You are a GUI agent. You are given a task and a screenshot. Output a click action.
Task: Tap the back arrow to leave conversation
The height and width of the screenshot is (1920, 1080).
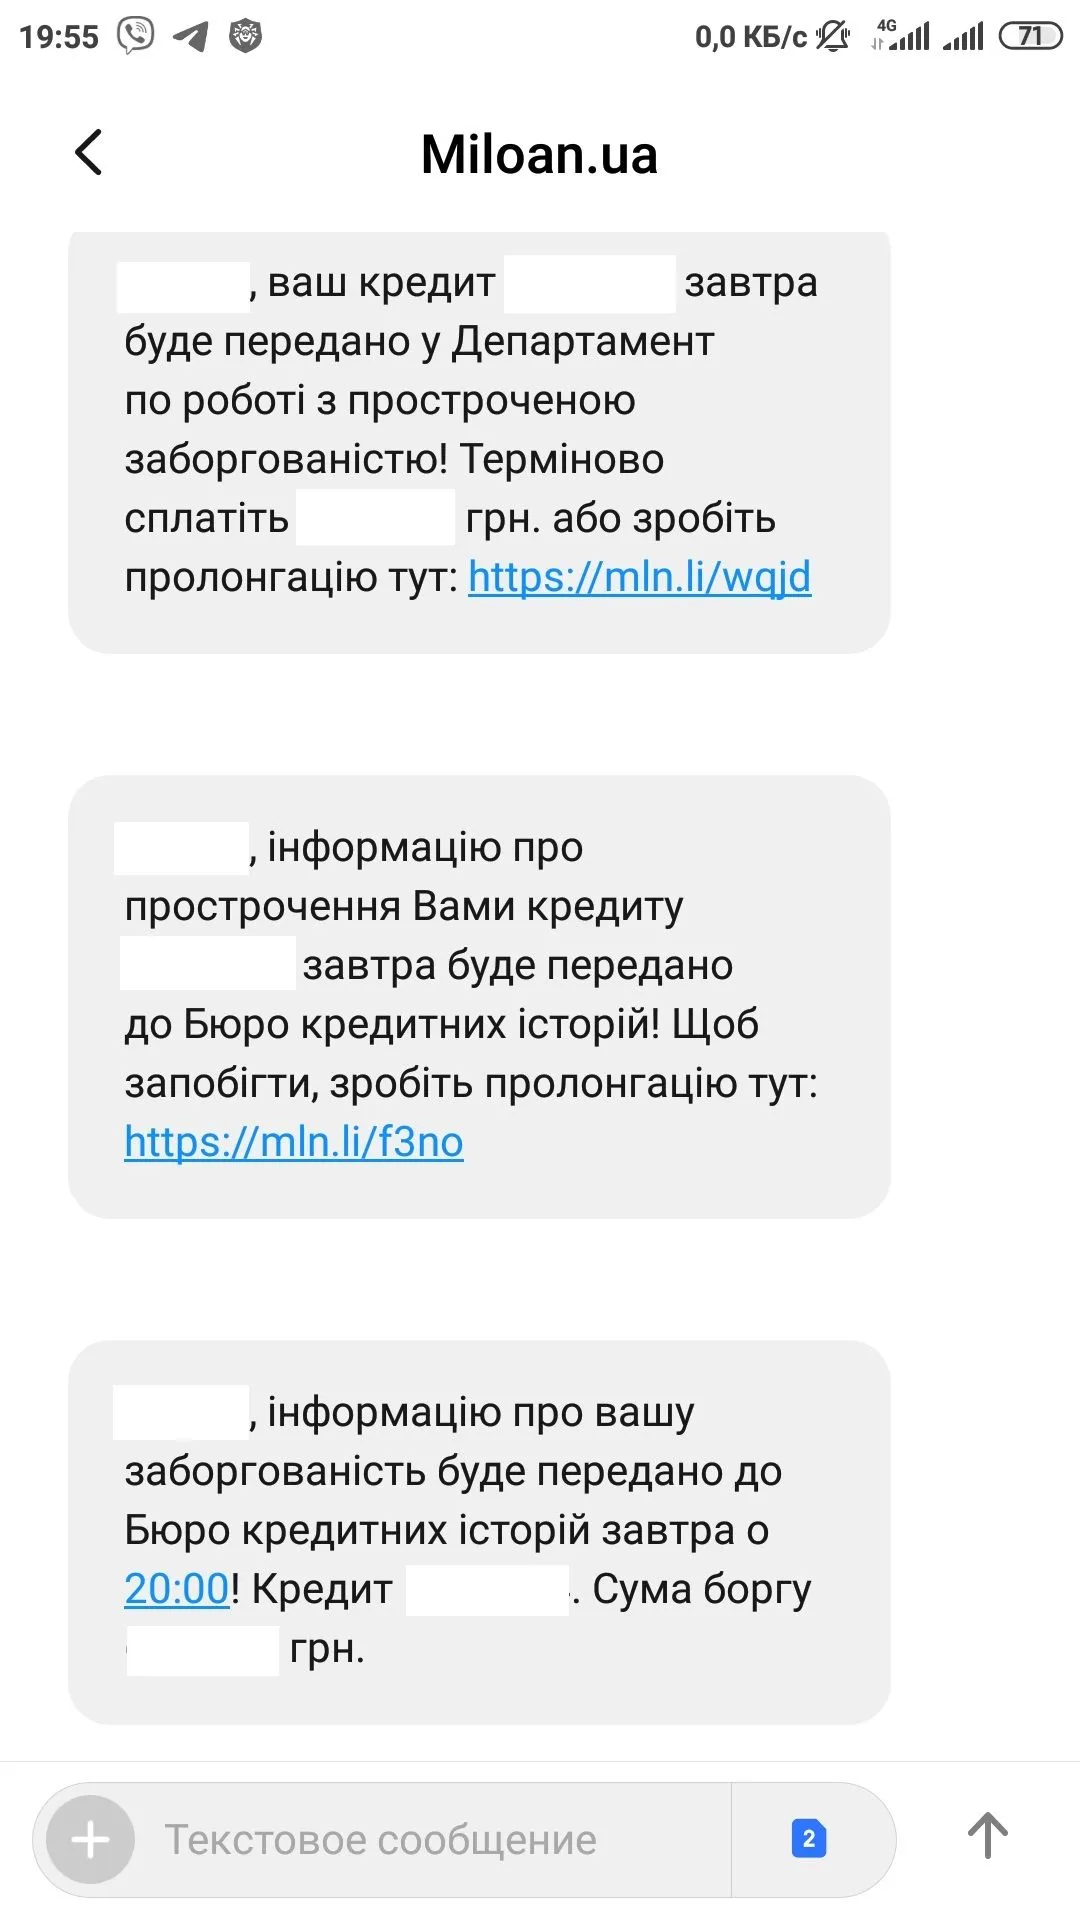point(89,153)
